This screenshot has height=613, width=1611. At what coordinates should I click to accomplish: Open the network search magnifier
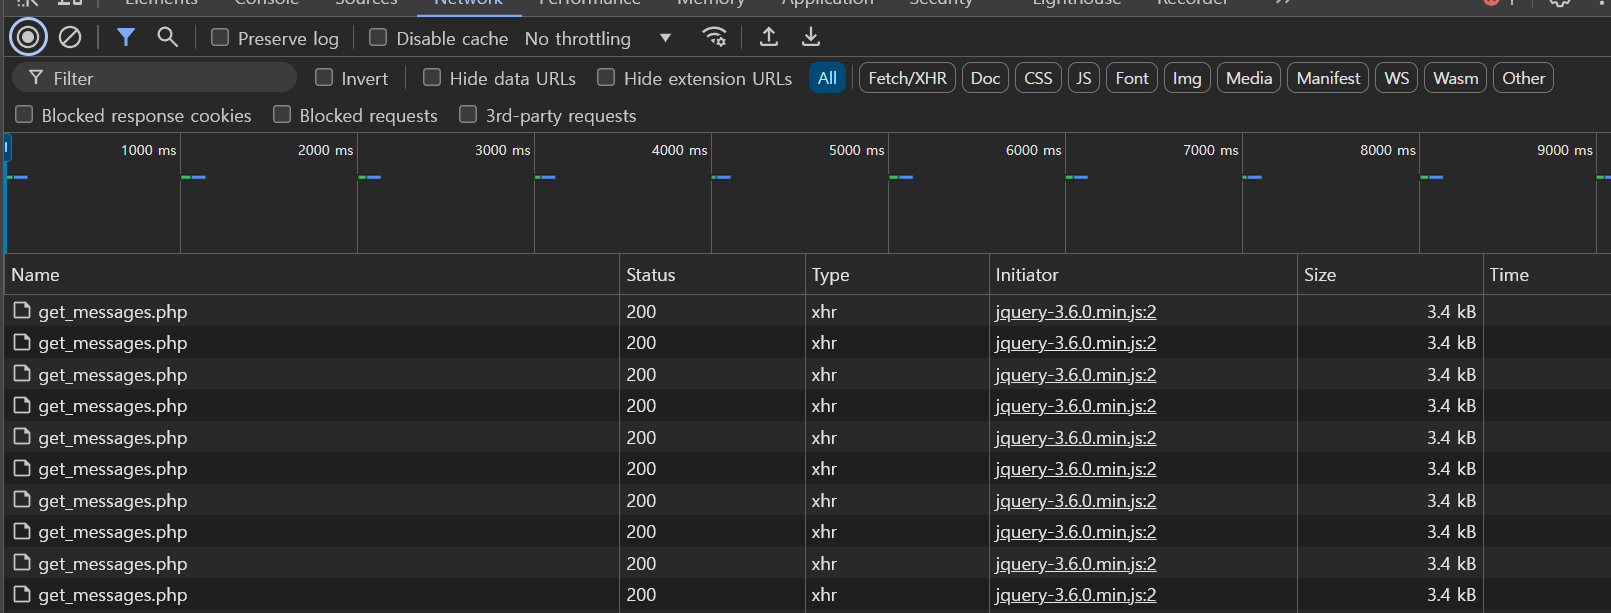167,38
